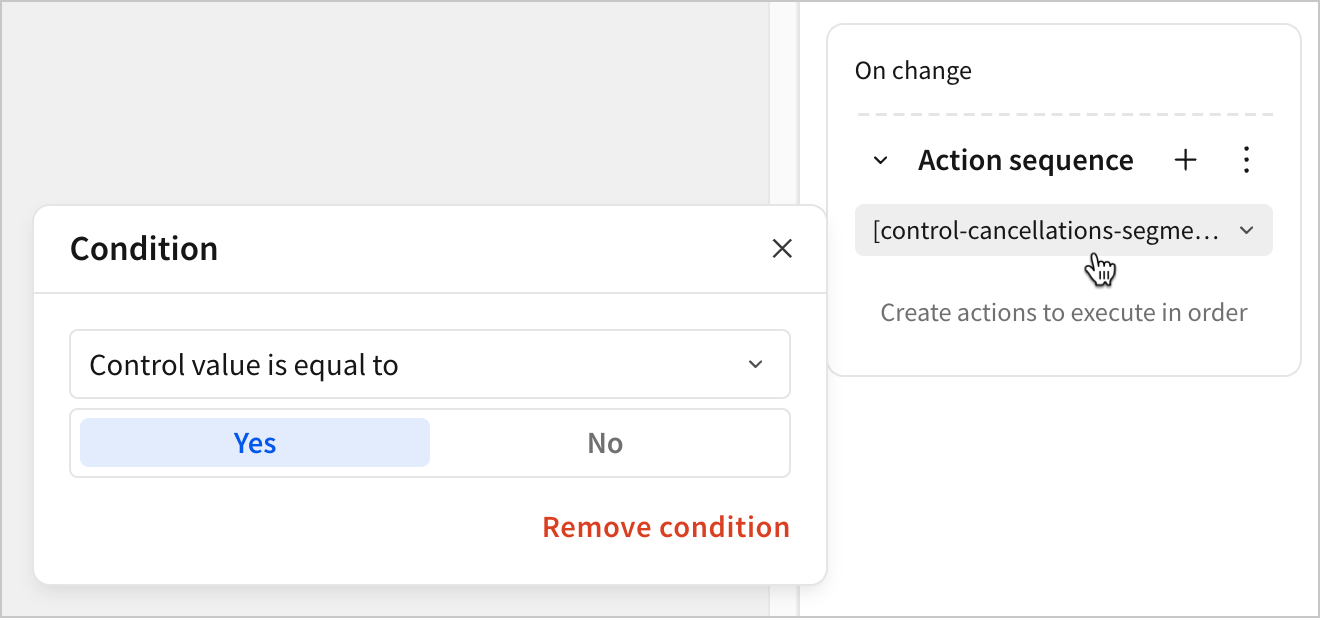Image resolution: width=1320 pixels, height=618 pixels.
Task: Select No as the control value
Action: point(605,443)
